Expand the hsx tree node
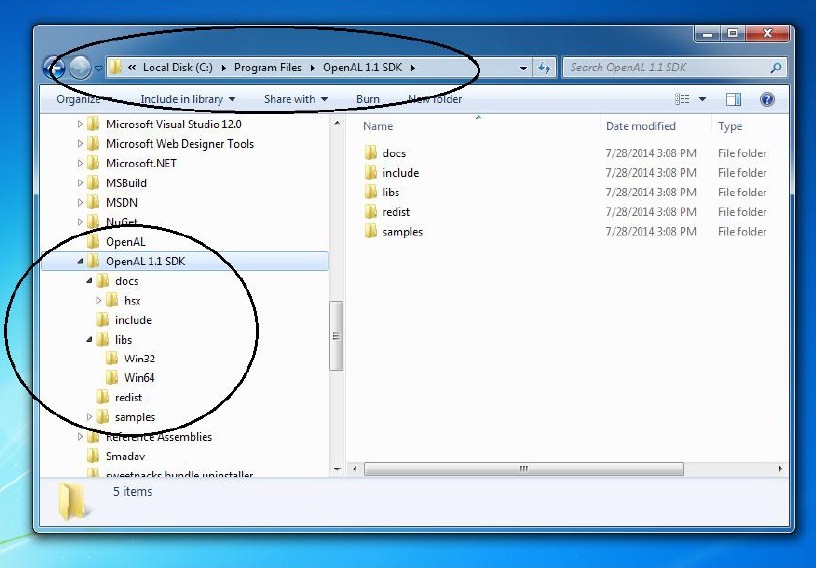Viewport: 816px width, 568px height. click(98, 300)
